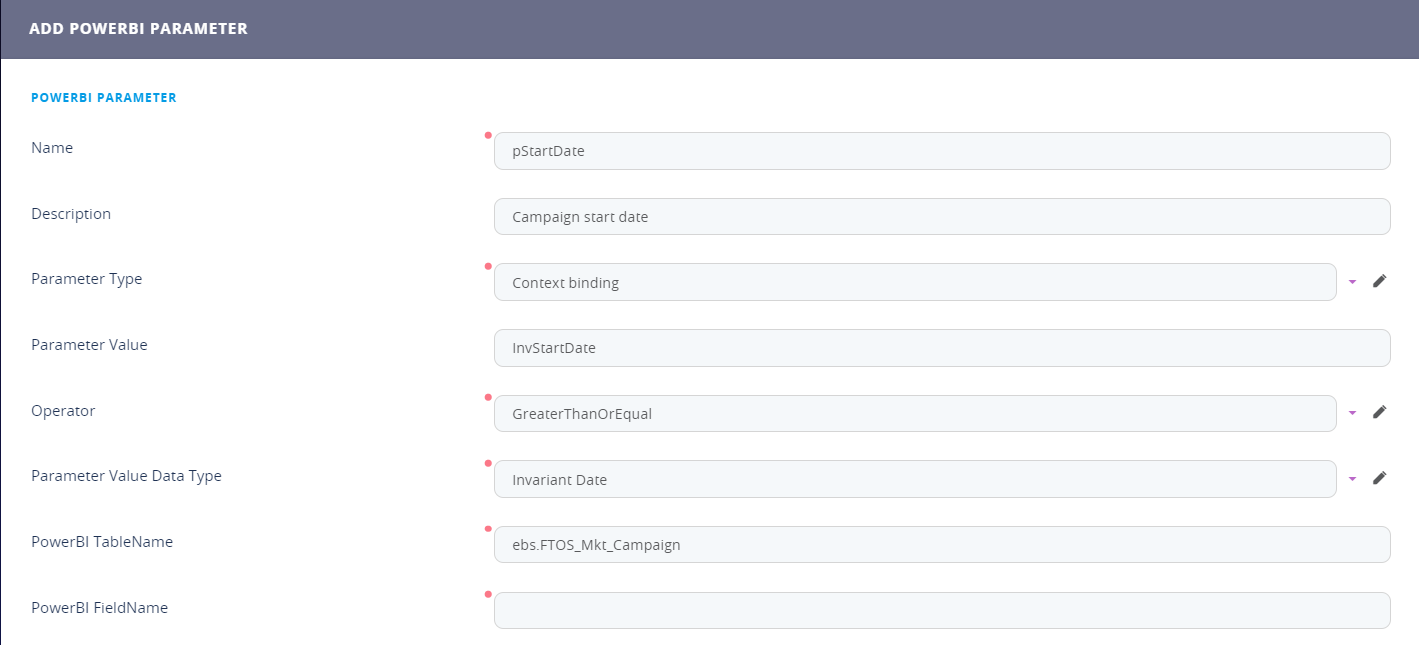The width and height of the screenshot is (1419, 645).
Task: Click the Parameter Value Data Type label
Action: (x=126, y=476)
